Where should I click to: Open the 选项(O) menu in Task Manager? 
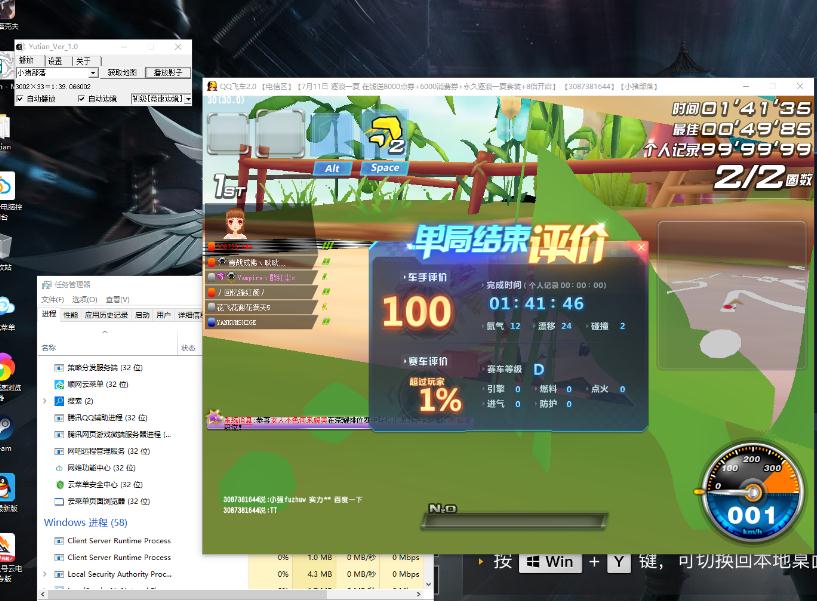(x=84, y=300)
